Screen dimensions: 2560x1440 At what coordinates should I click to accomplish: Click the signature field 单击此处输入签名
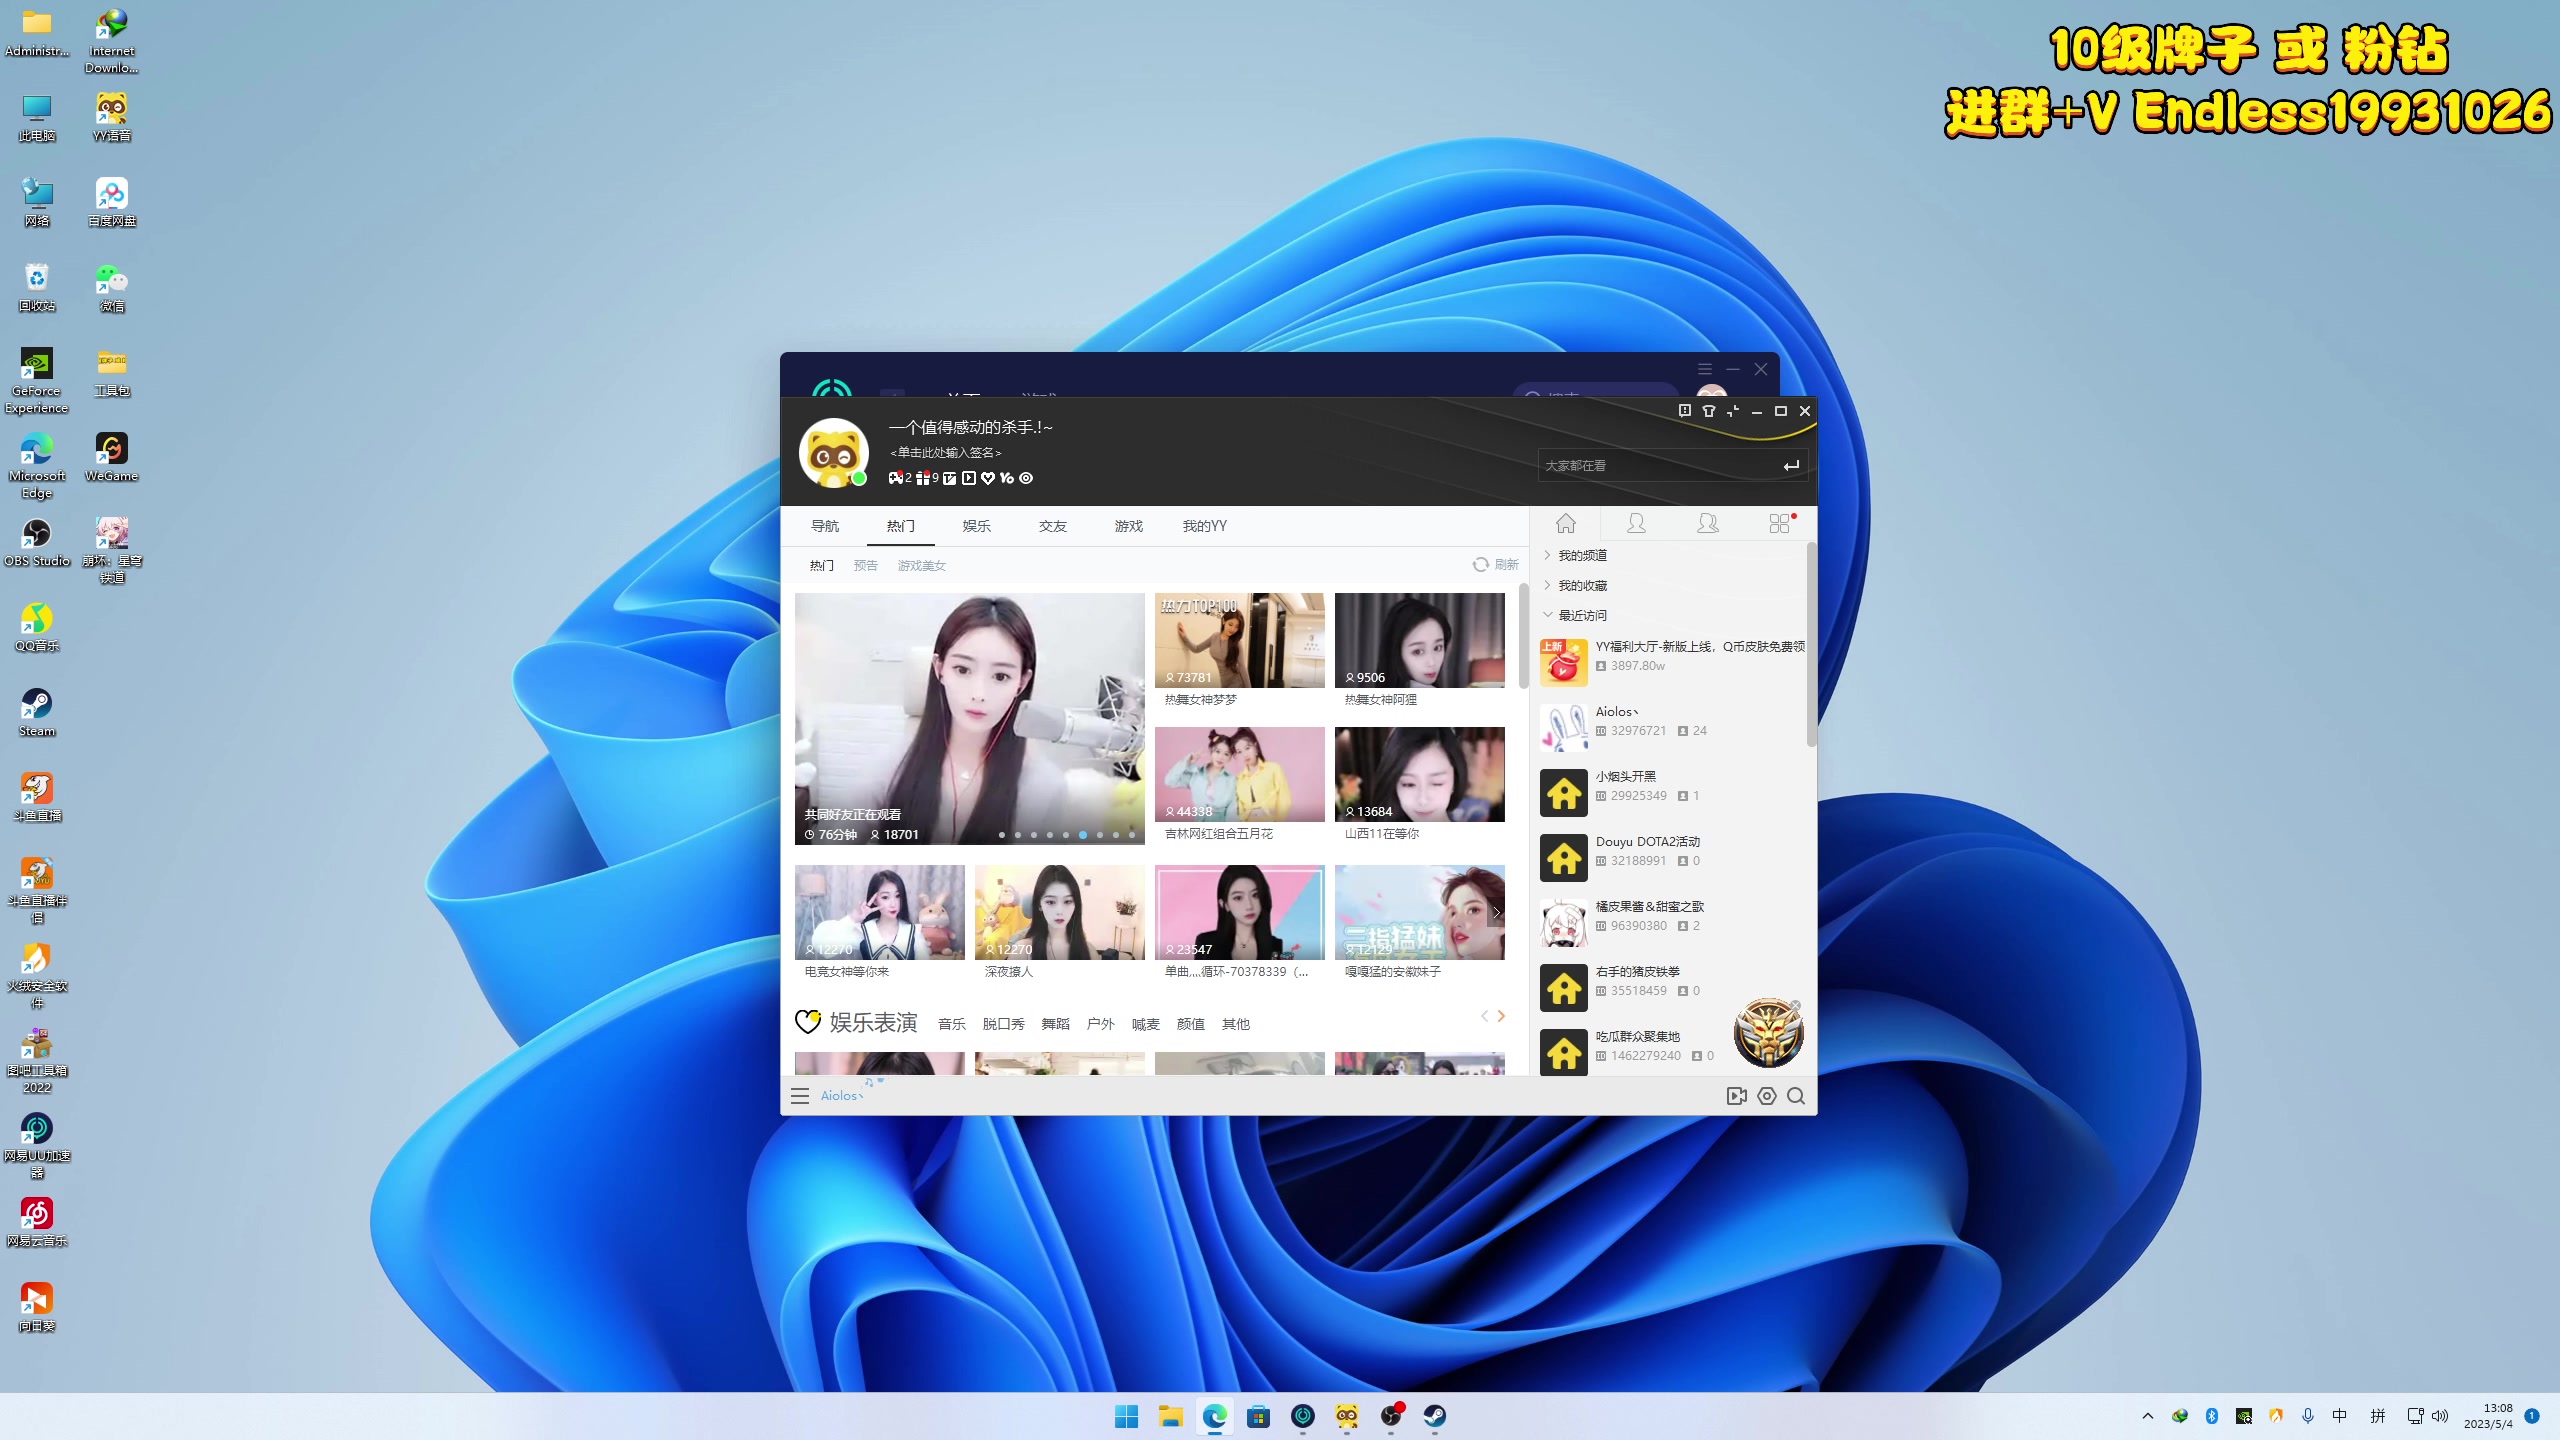946,453
